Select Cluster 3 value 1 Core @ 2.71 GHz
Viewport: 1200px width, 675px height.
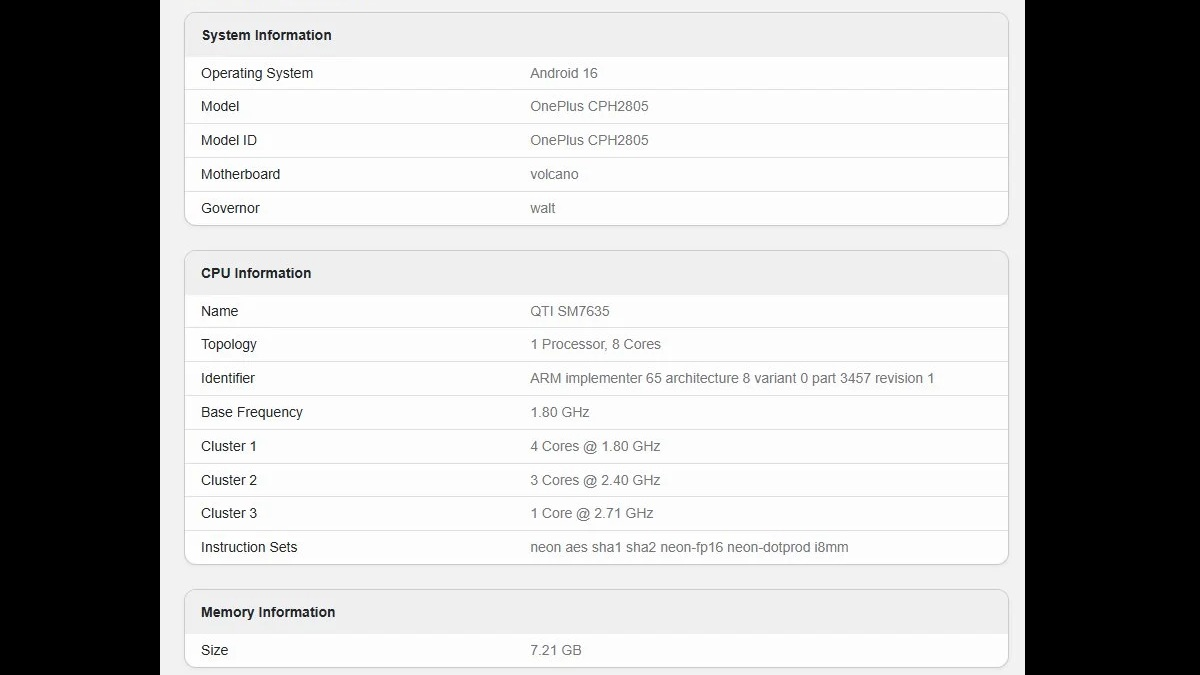click(x=592, y=513)
